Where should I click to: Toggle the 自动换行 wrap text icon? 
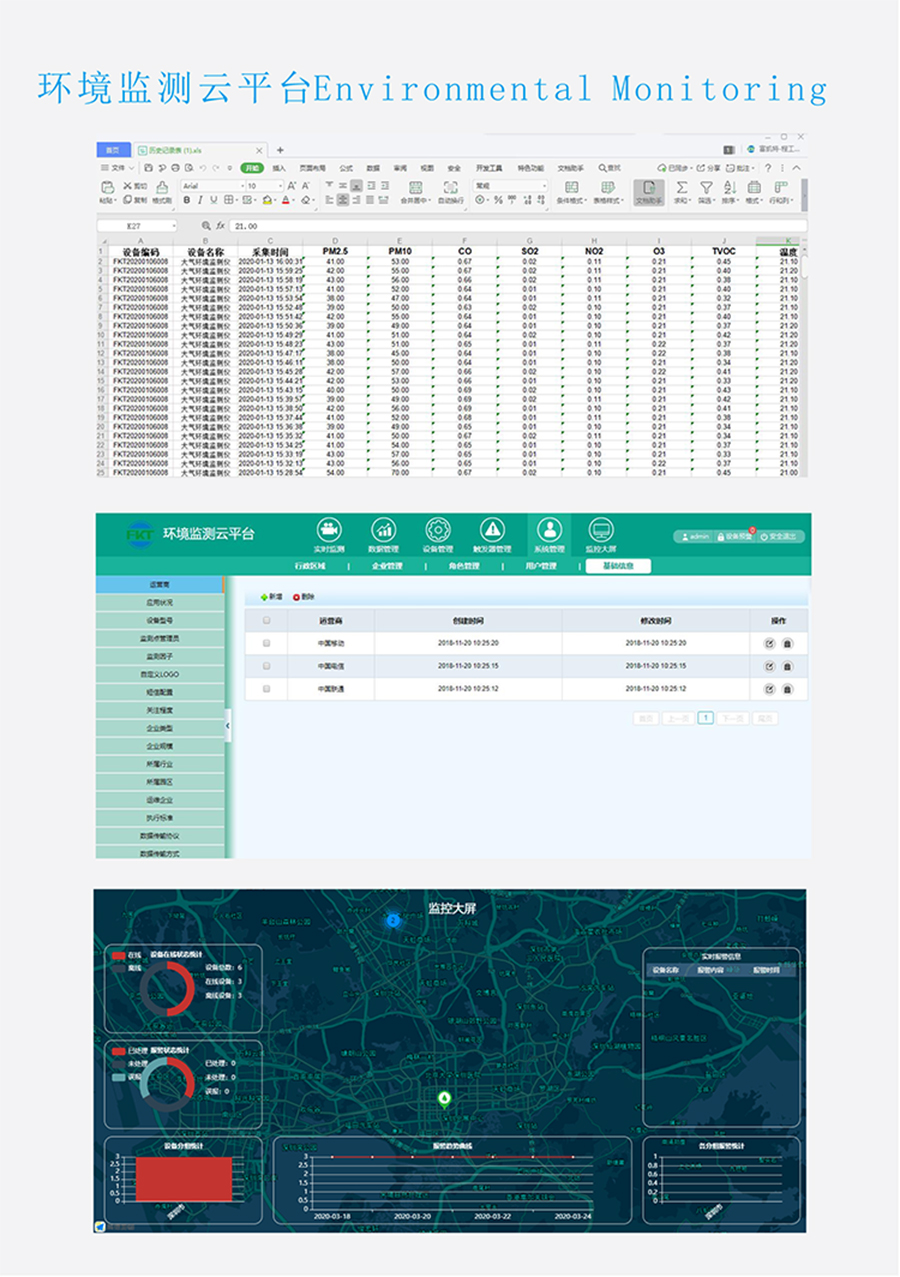pyautogui.click(x=451, y=187)
